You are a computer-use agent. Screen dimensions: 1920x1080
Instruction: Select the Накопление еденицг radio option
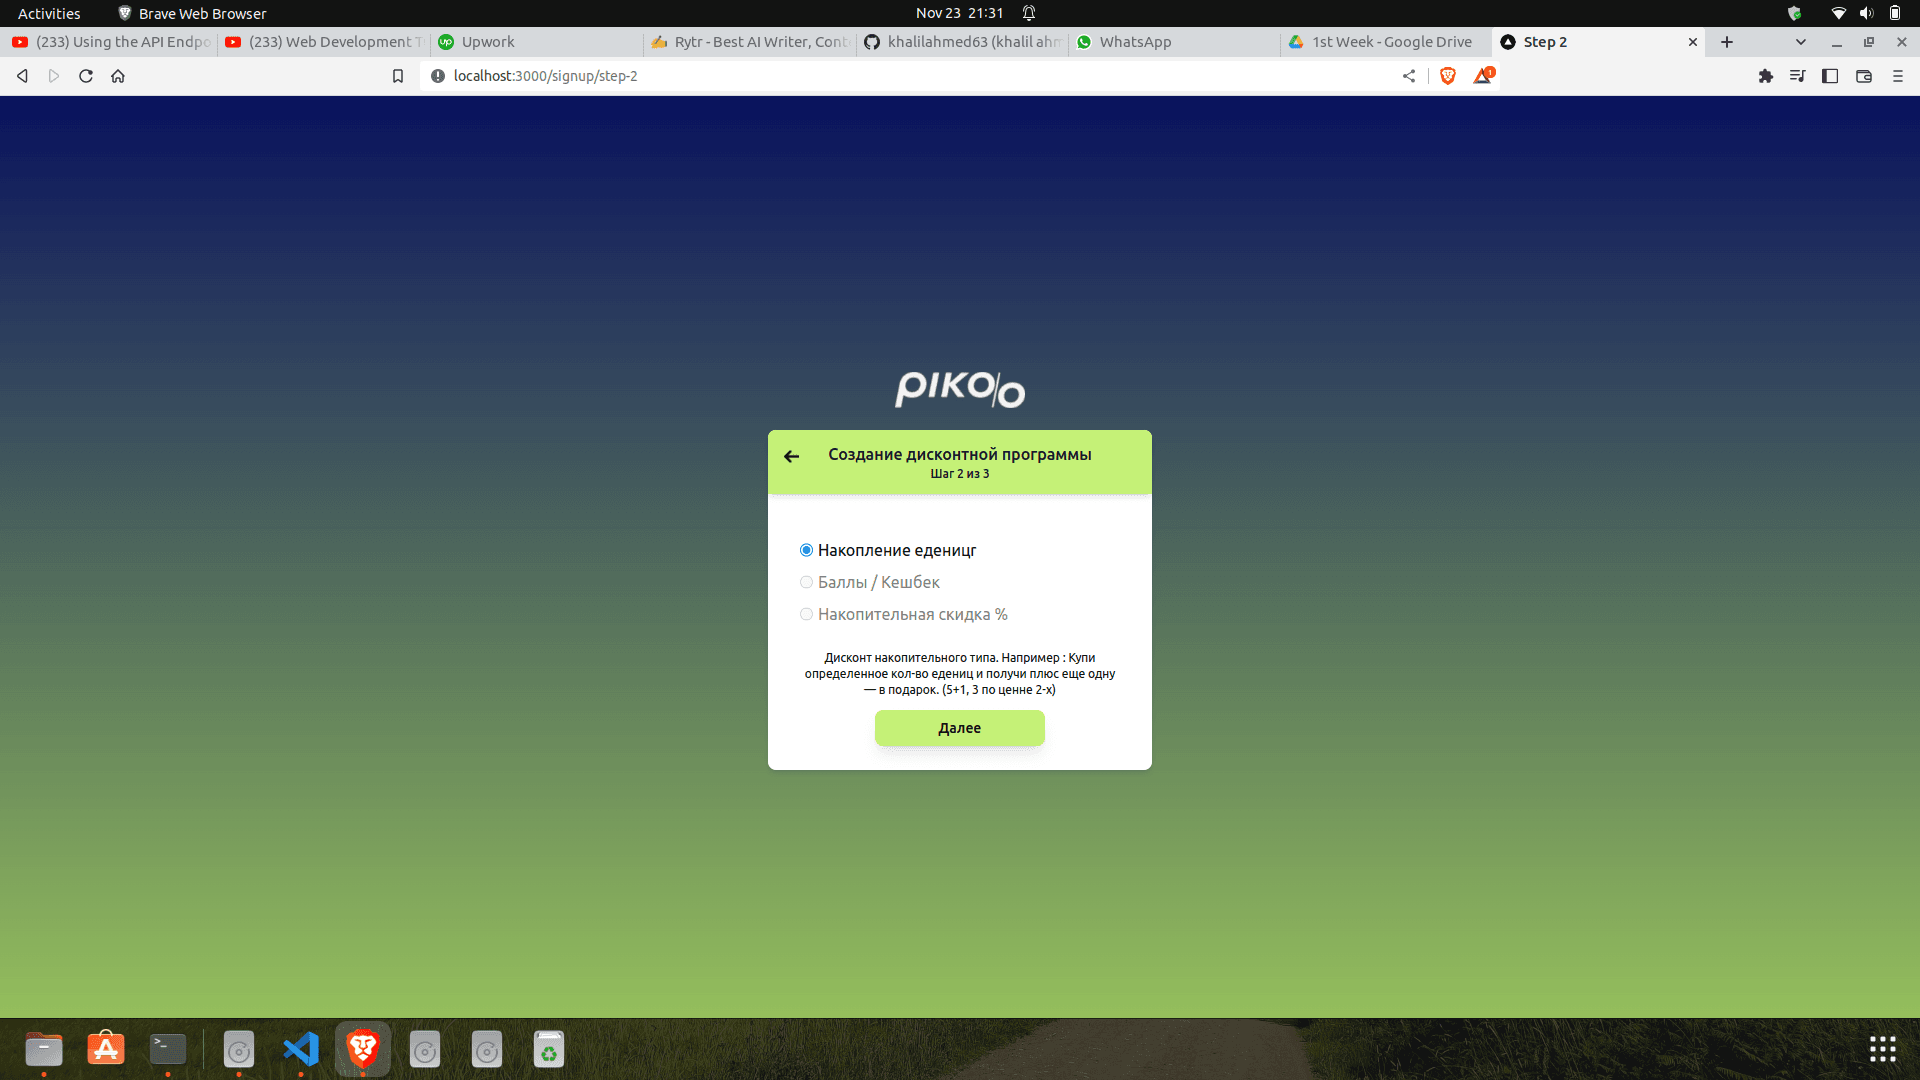[x=806, y=550]
